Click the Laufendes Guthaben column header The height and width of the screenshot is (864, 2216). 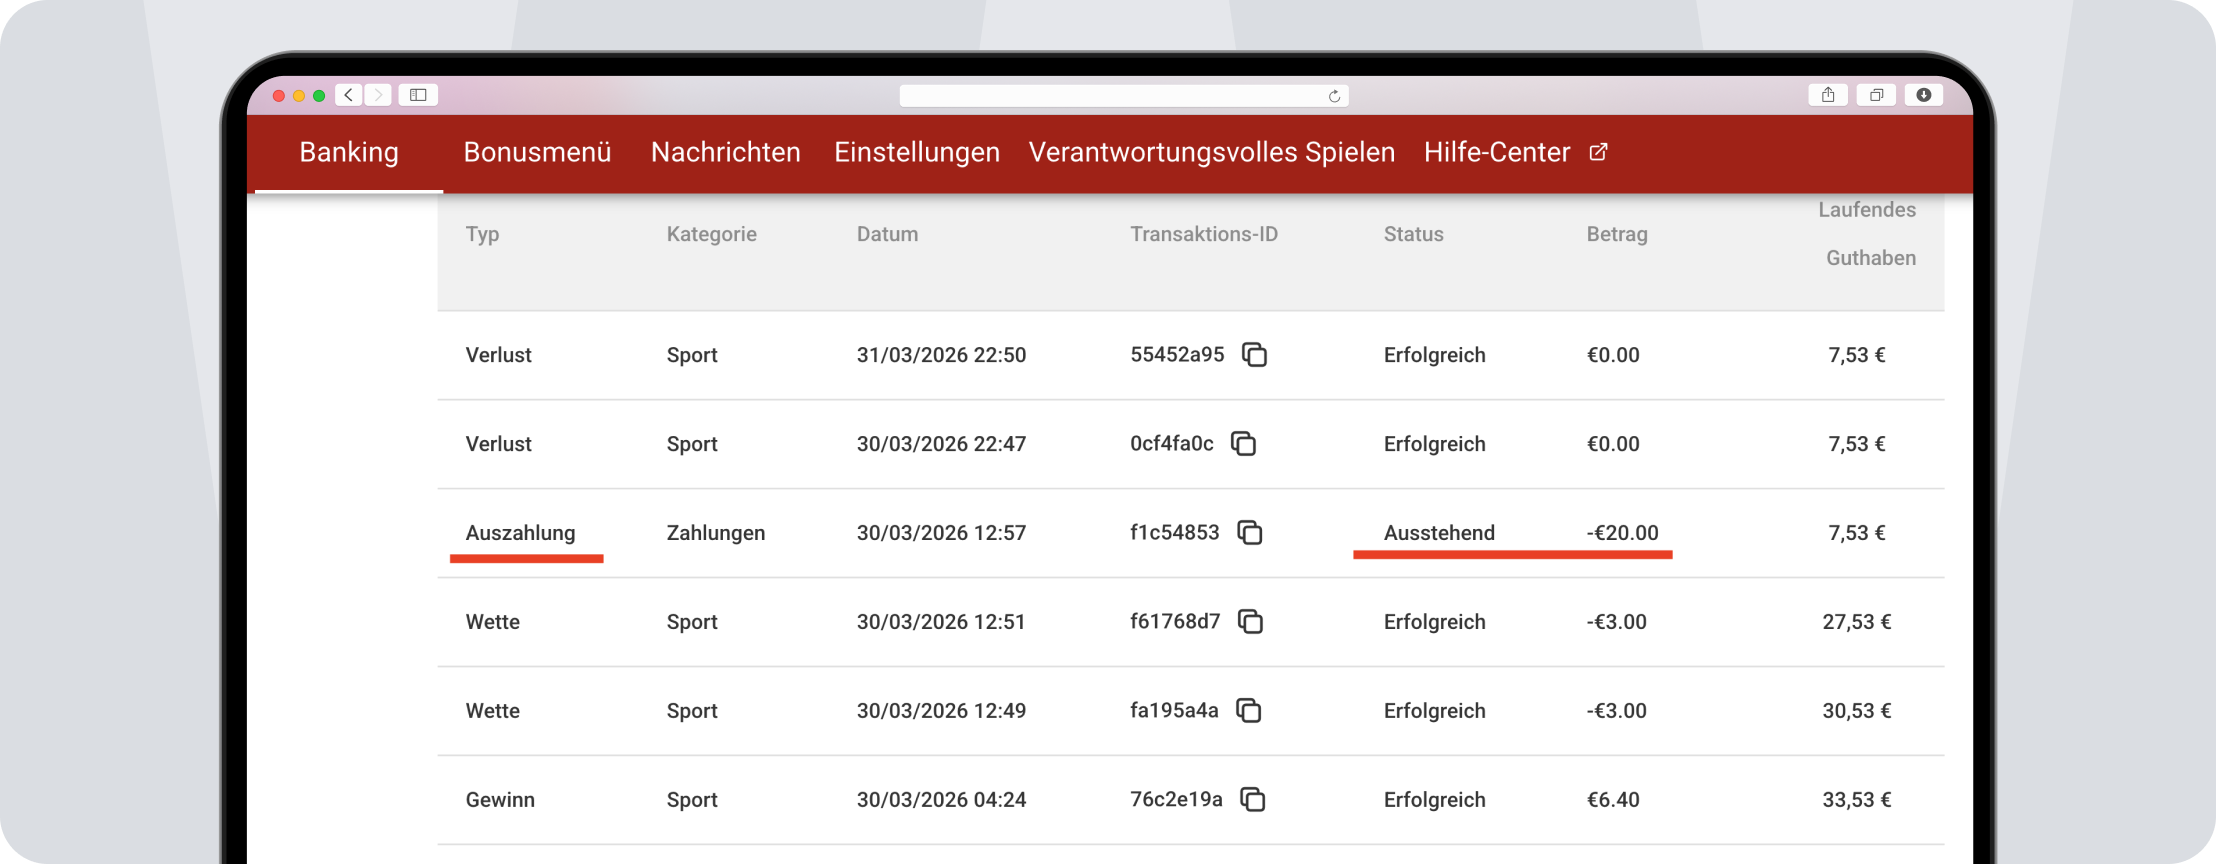pos(1868,234)
